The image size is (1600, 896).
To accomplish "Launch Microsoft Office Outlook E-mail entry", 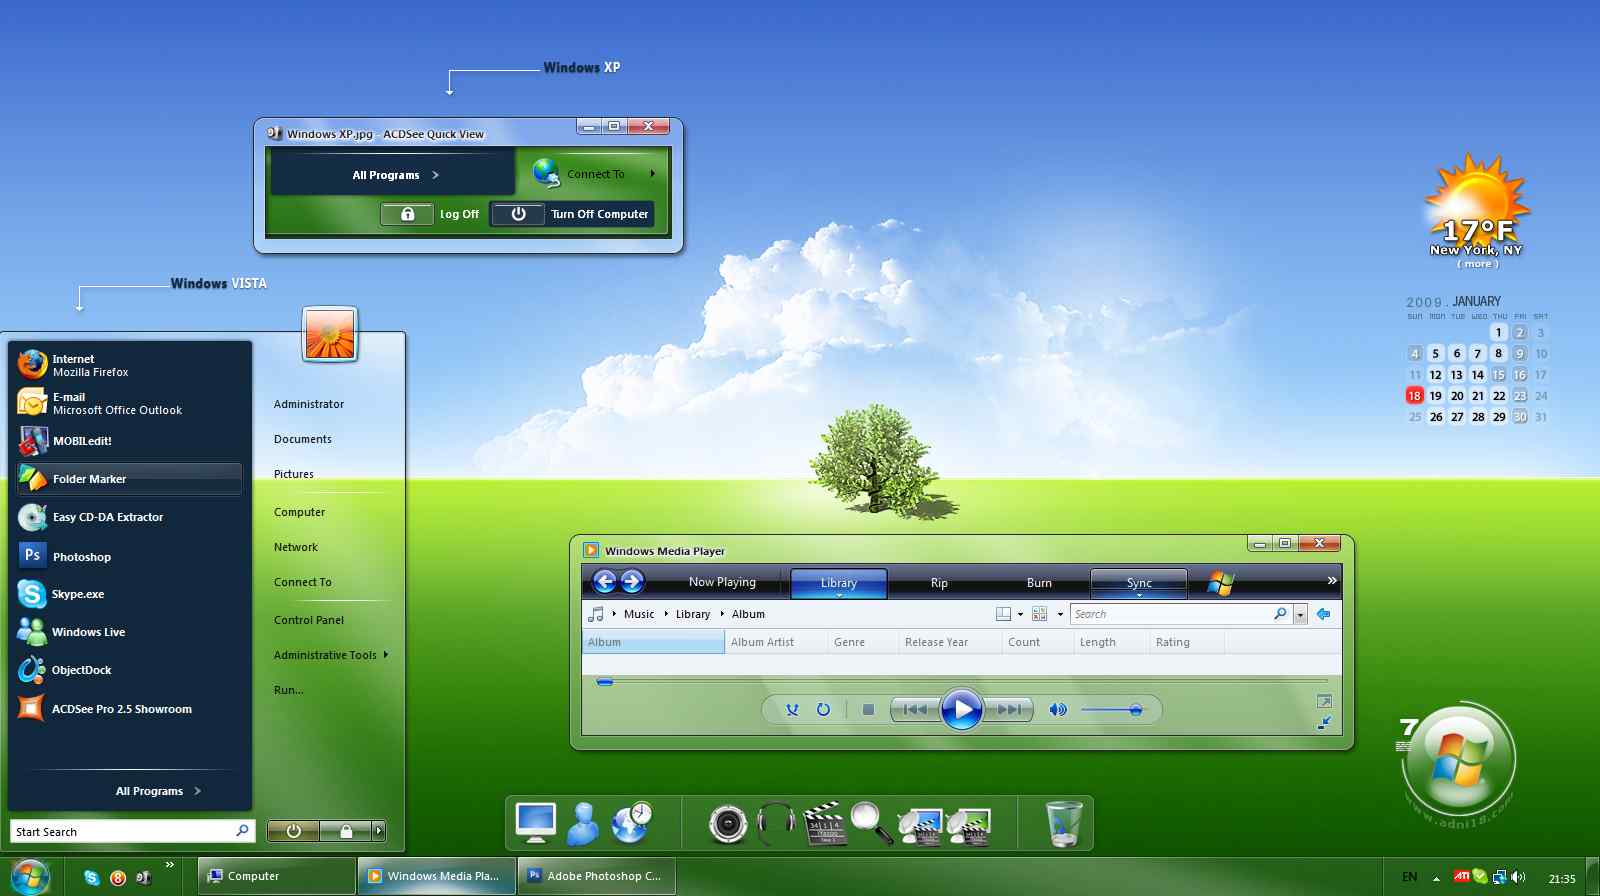I will 129,403.
